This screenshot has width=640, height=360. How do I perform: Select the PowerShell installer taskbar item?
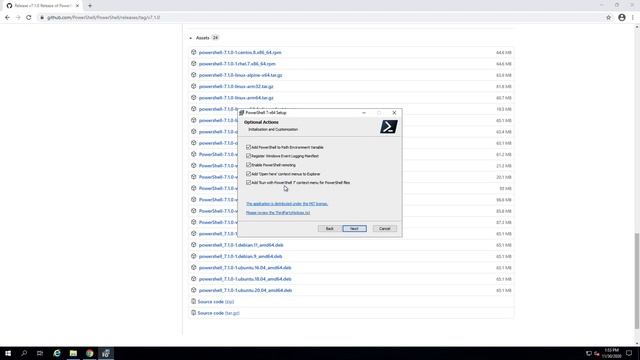[x=106, y=353]
